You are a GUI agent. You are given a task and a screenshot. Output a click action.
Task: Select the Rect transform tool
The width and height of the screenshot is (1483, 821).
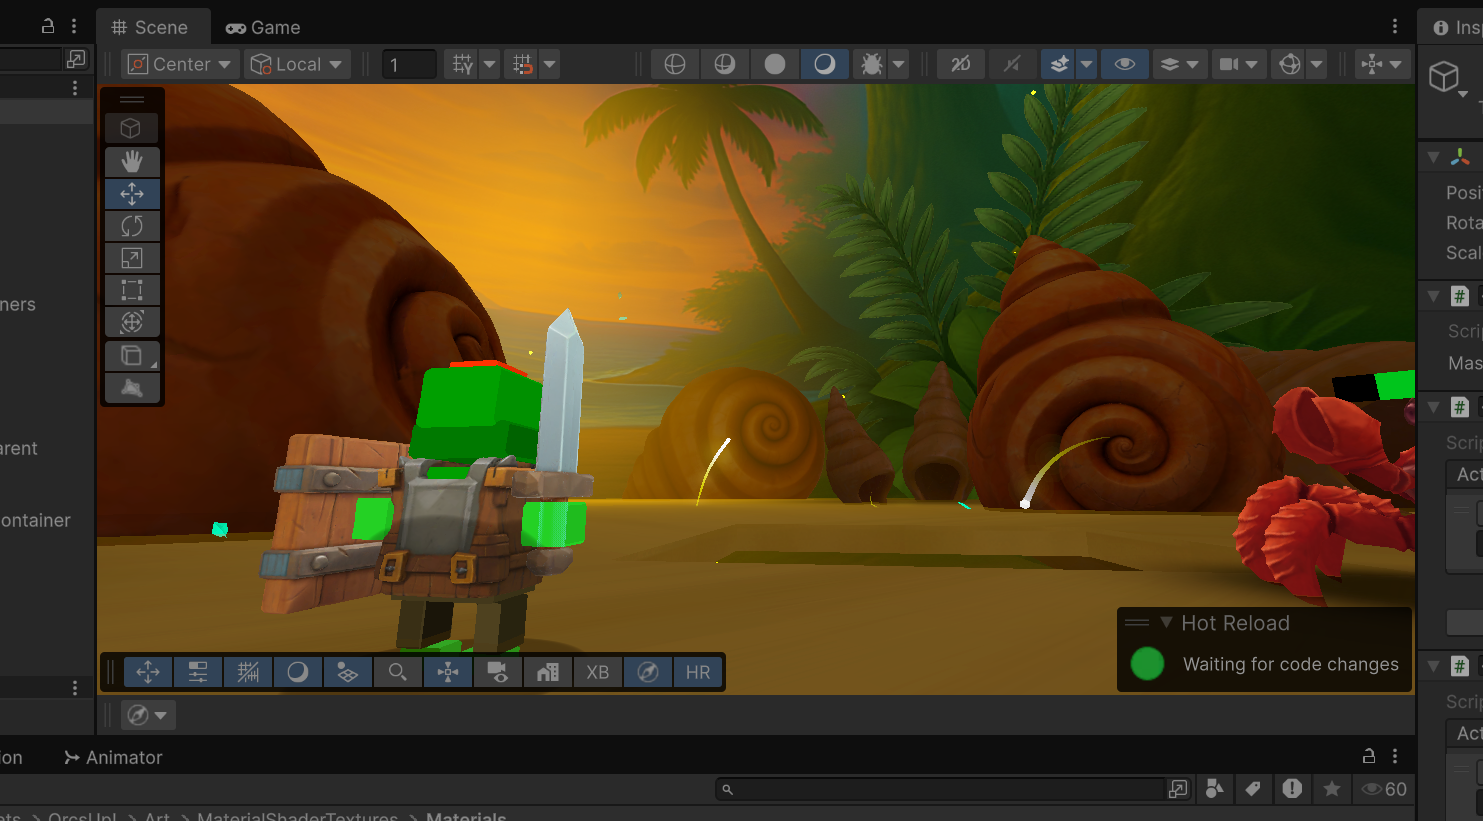pyautogui.click(x=132, y=290)
